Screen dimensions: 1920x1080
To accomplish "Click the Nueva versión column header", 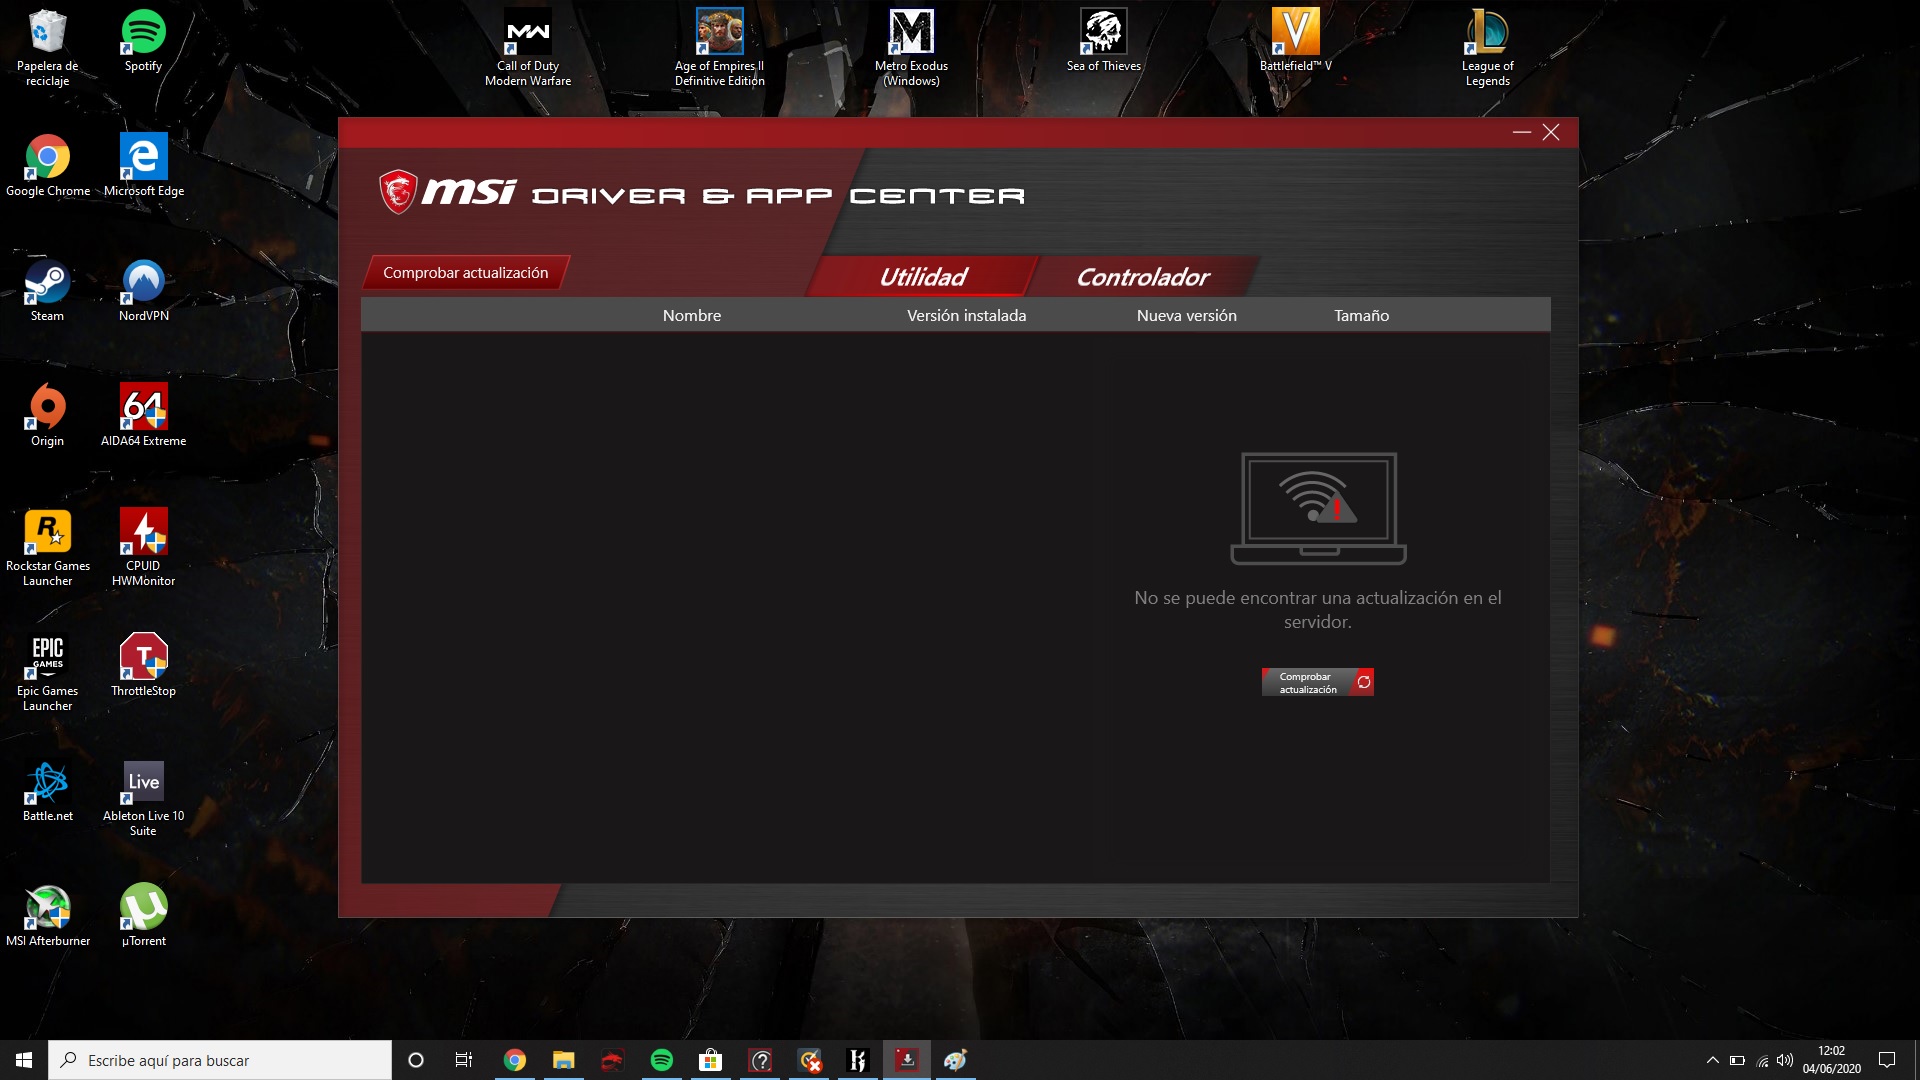I will pyautogui.click(x=1186, y=315).
